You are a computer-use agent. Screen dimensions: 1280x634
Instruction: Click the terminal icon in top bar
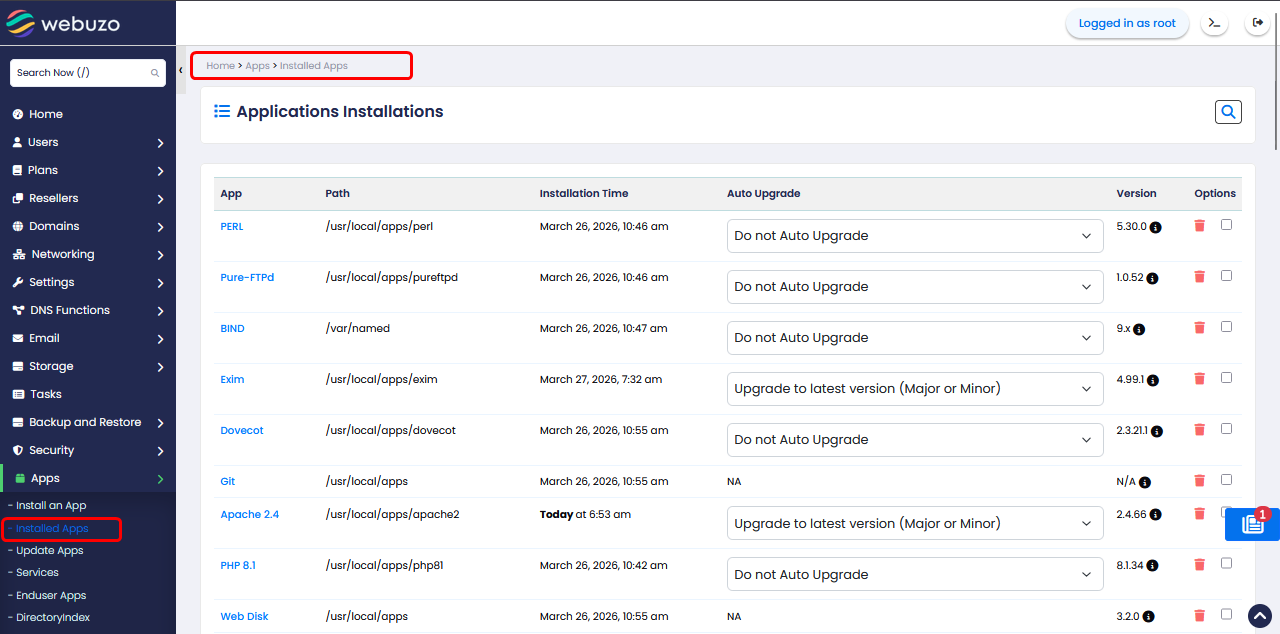point(1214,23)
